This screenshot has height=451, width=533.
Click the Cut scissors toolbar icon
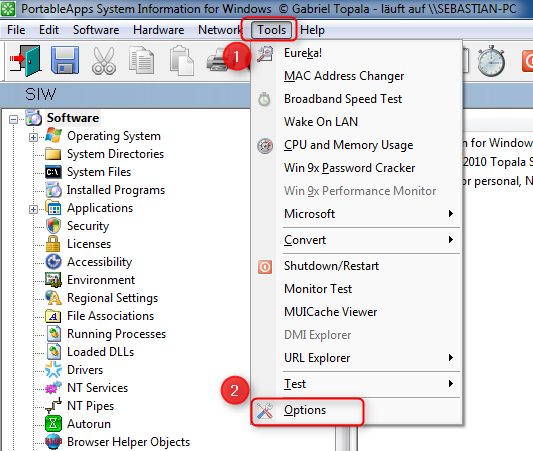(x=104, y=61)
